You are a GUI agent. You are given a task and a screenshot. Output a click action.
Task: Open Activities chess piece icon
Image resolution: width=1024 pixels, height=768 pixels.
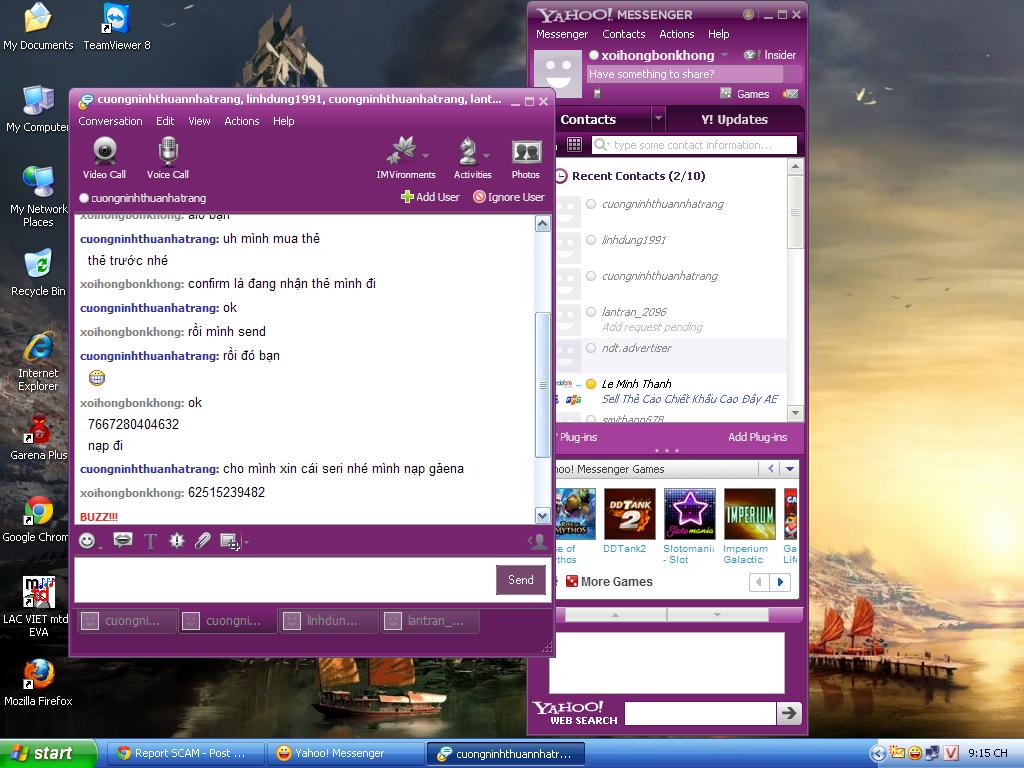(470, 157)
